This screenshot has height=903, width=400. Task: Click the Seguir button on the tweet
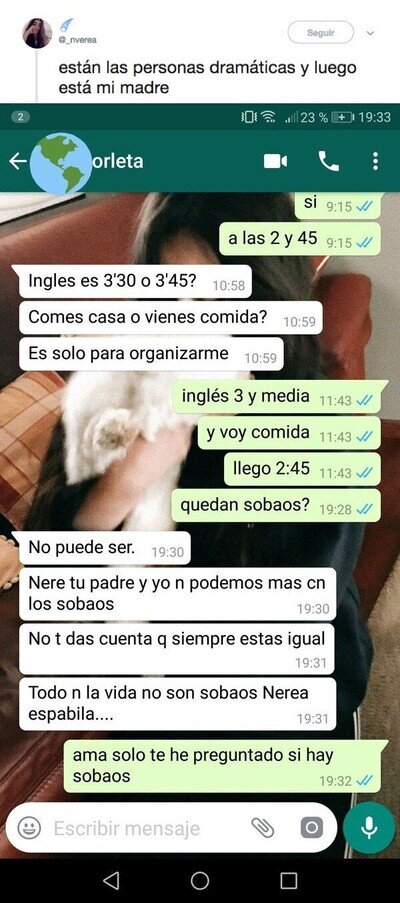tap(320, 33)
